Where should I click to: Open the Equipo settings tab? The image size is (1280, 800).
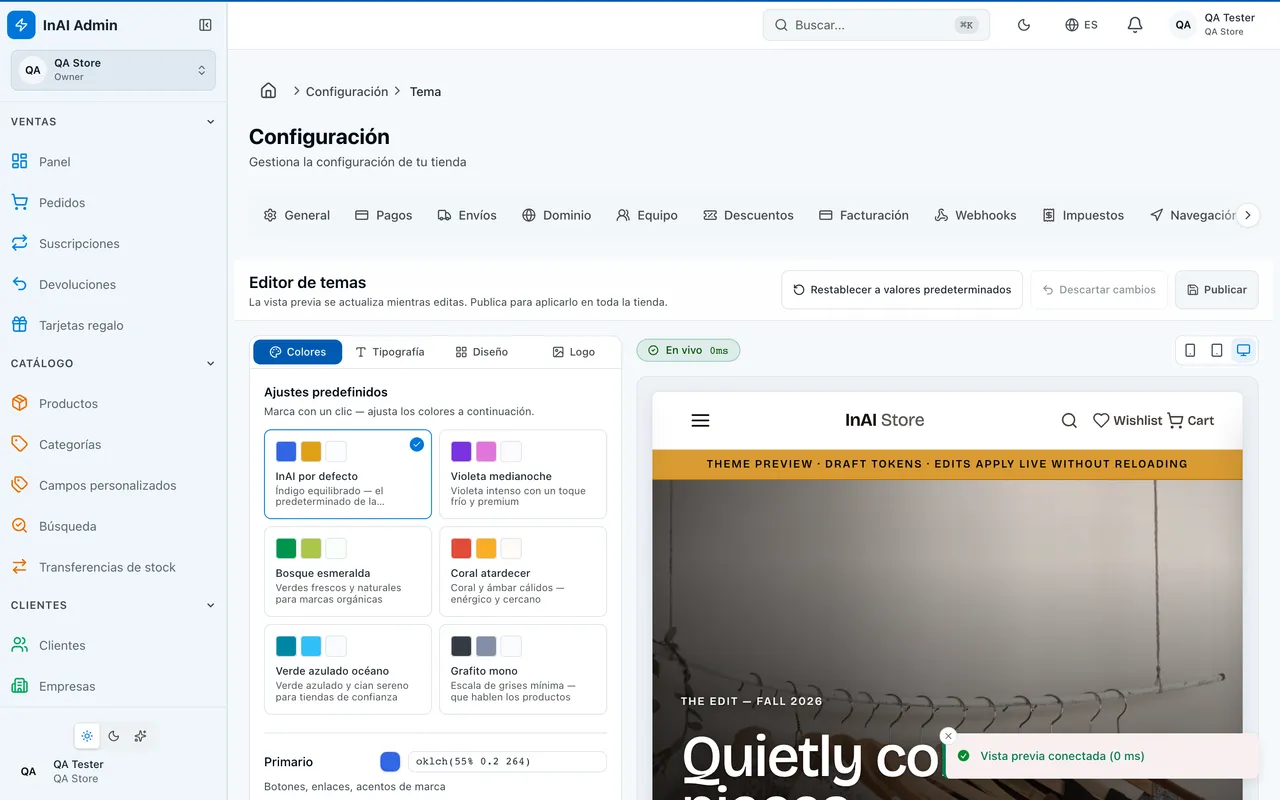647,215
